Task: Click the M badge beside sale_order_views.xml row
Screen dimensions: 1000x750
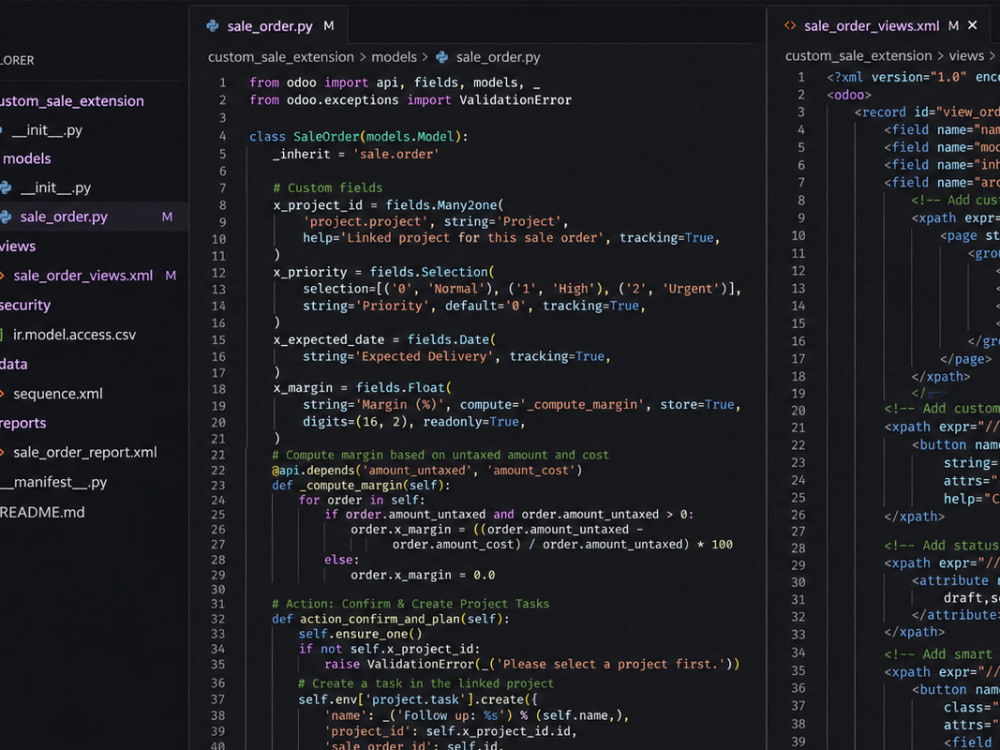Action: 171,276
